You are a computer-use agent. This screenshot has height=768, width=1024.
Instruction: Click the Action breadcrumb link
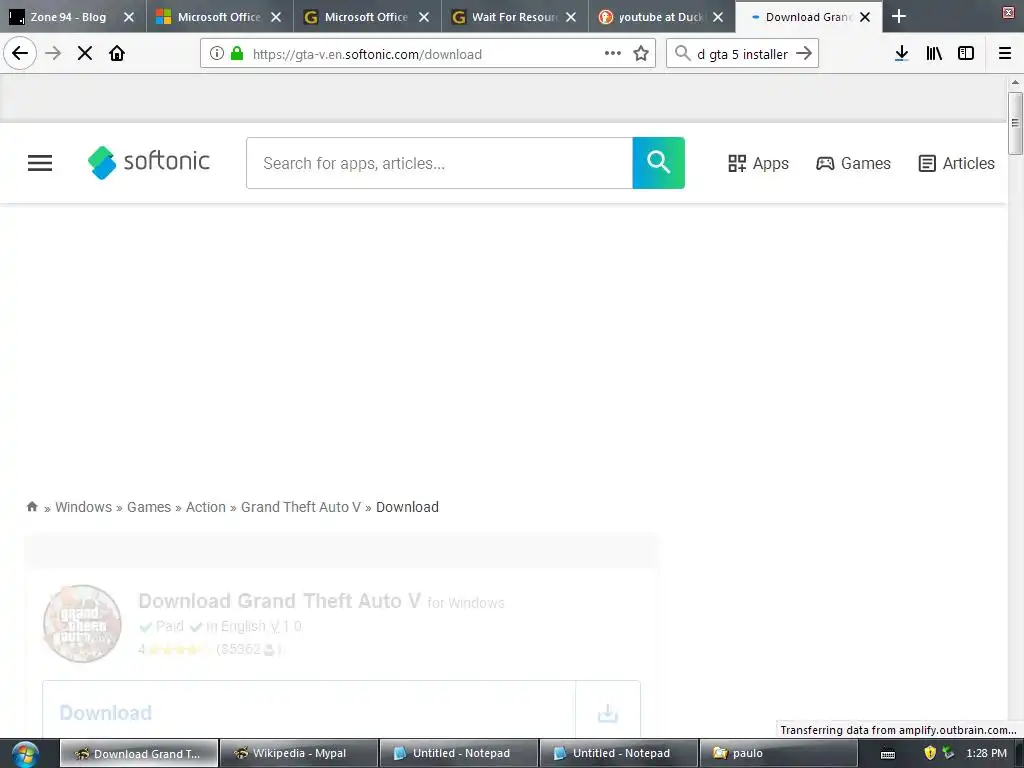coord(206,507)
